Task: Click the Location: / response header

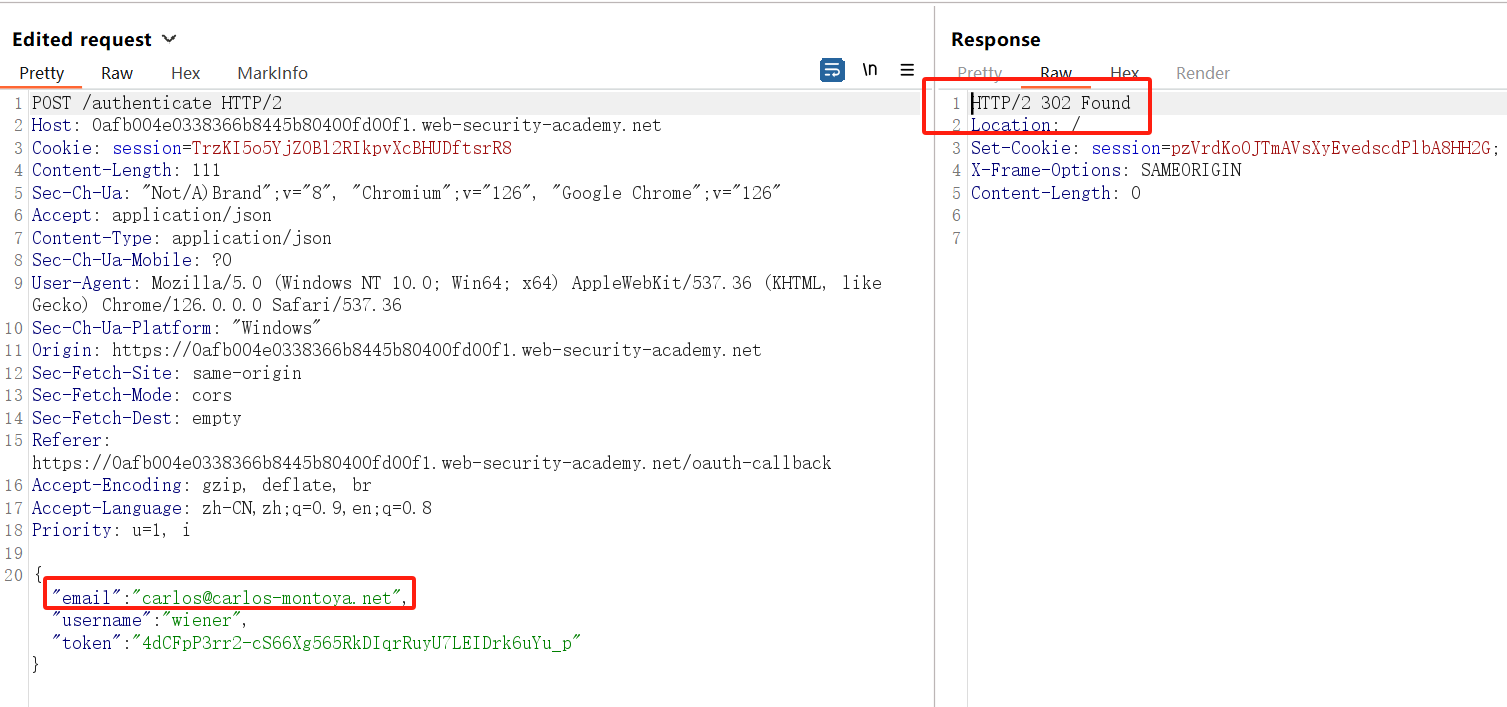Action: click(1026, 125)
